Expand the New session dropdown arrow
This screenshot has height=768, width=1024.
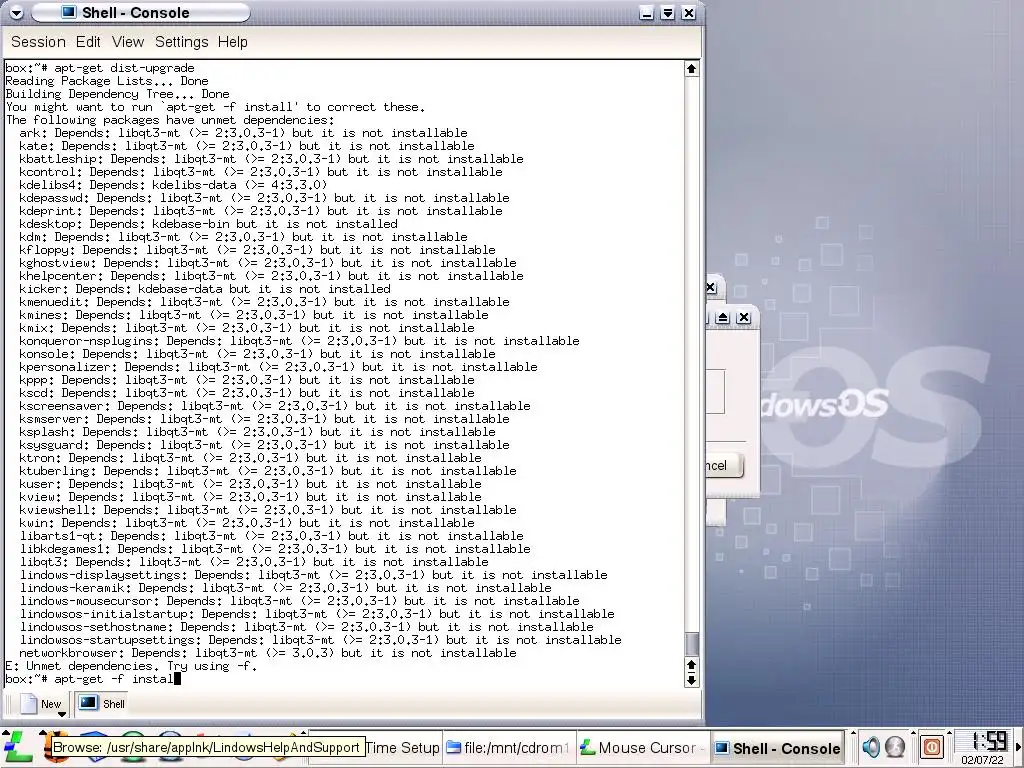pyautogui.click(x=62, y=714)
